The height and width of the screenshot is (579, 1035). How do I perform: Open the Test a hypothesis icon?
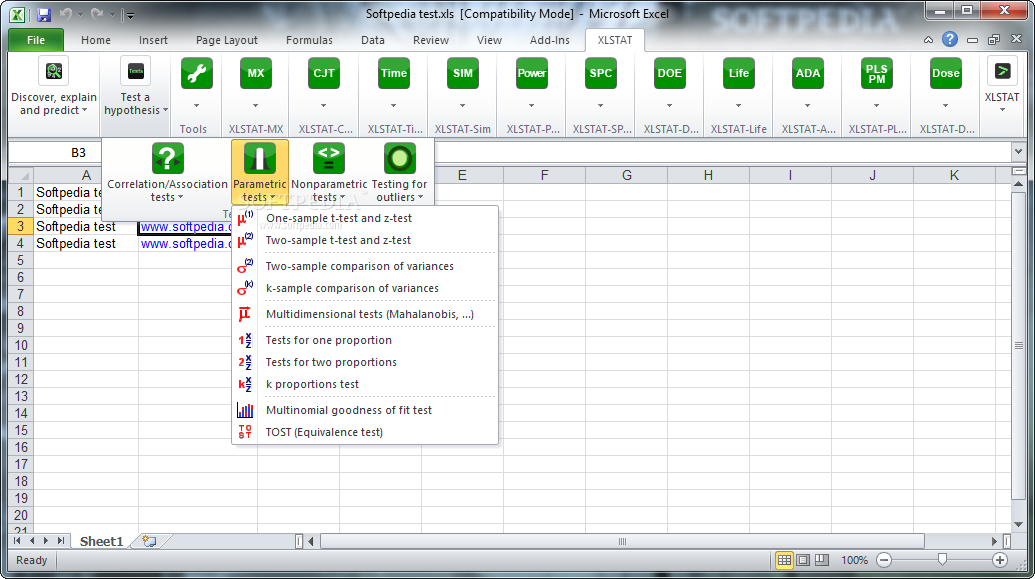[x=136, y=71]
